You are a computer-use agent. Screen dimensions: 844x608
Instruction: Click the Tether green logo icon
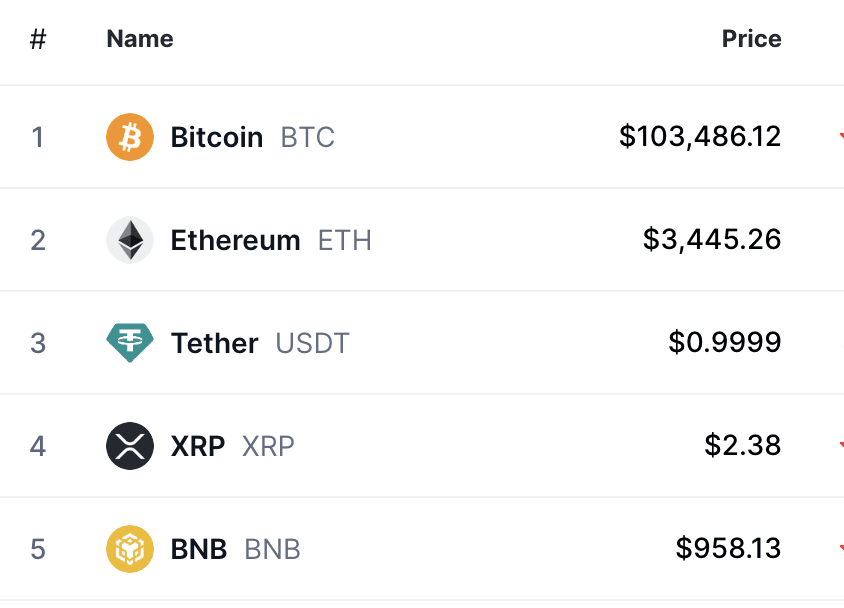tap(130, 343)
